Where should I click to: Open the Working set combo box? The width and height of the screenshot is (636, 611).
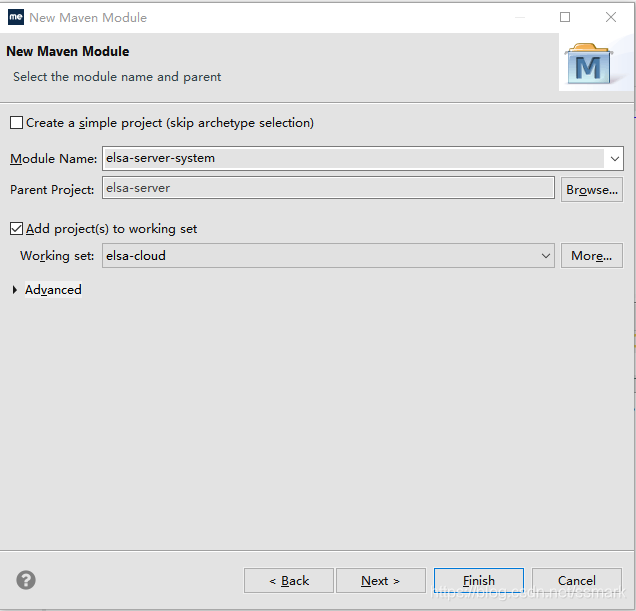(328, 256)
